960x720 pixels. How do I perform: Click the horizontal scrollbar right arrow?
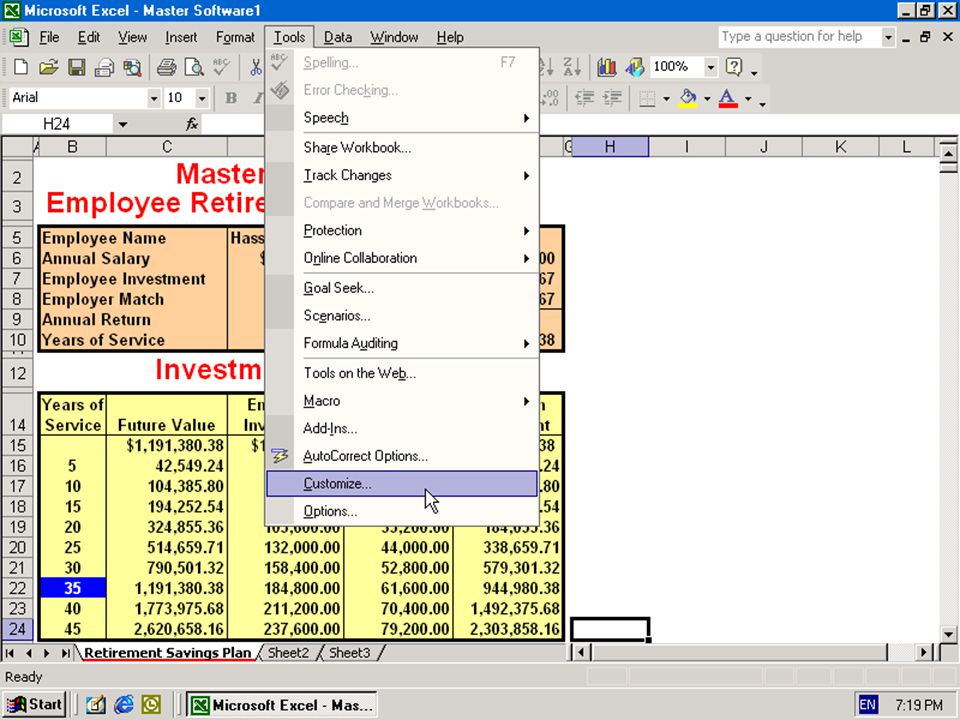[x=924, y=653]
